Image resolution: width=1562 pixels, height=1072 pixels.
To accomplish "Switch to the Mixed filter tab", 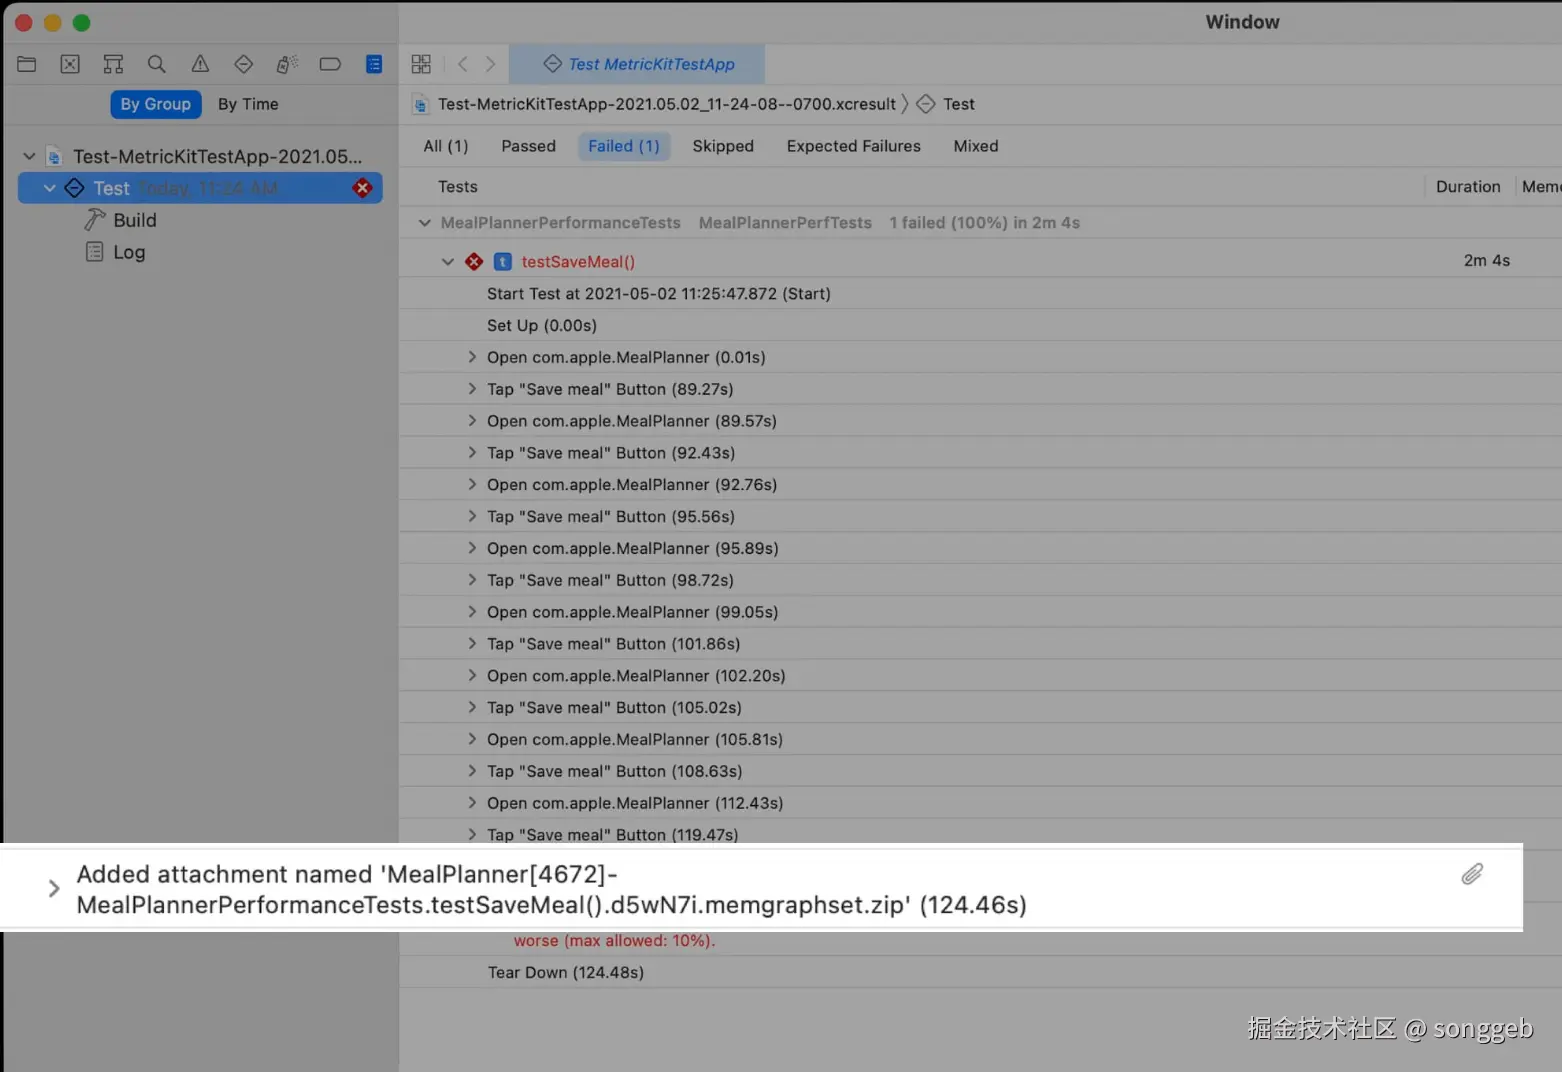I will click(976, 146).
